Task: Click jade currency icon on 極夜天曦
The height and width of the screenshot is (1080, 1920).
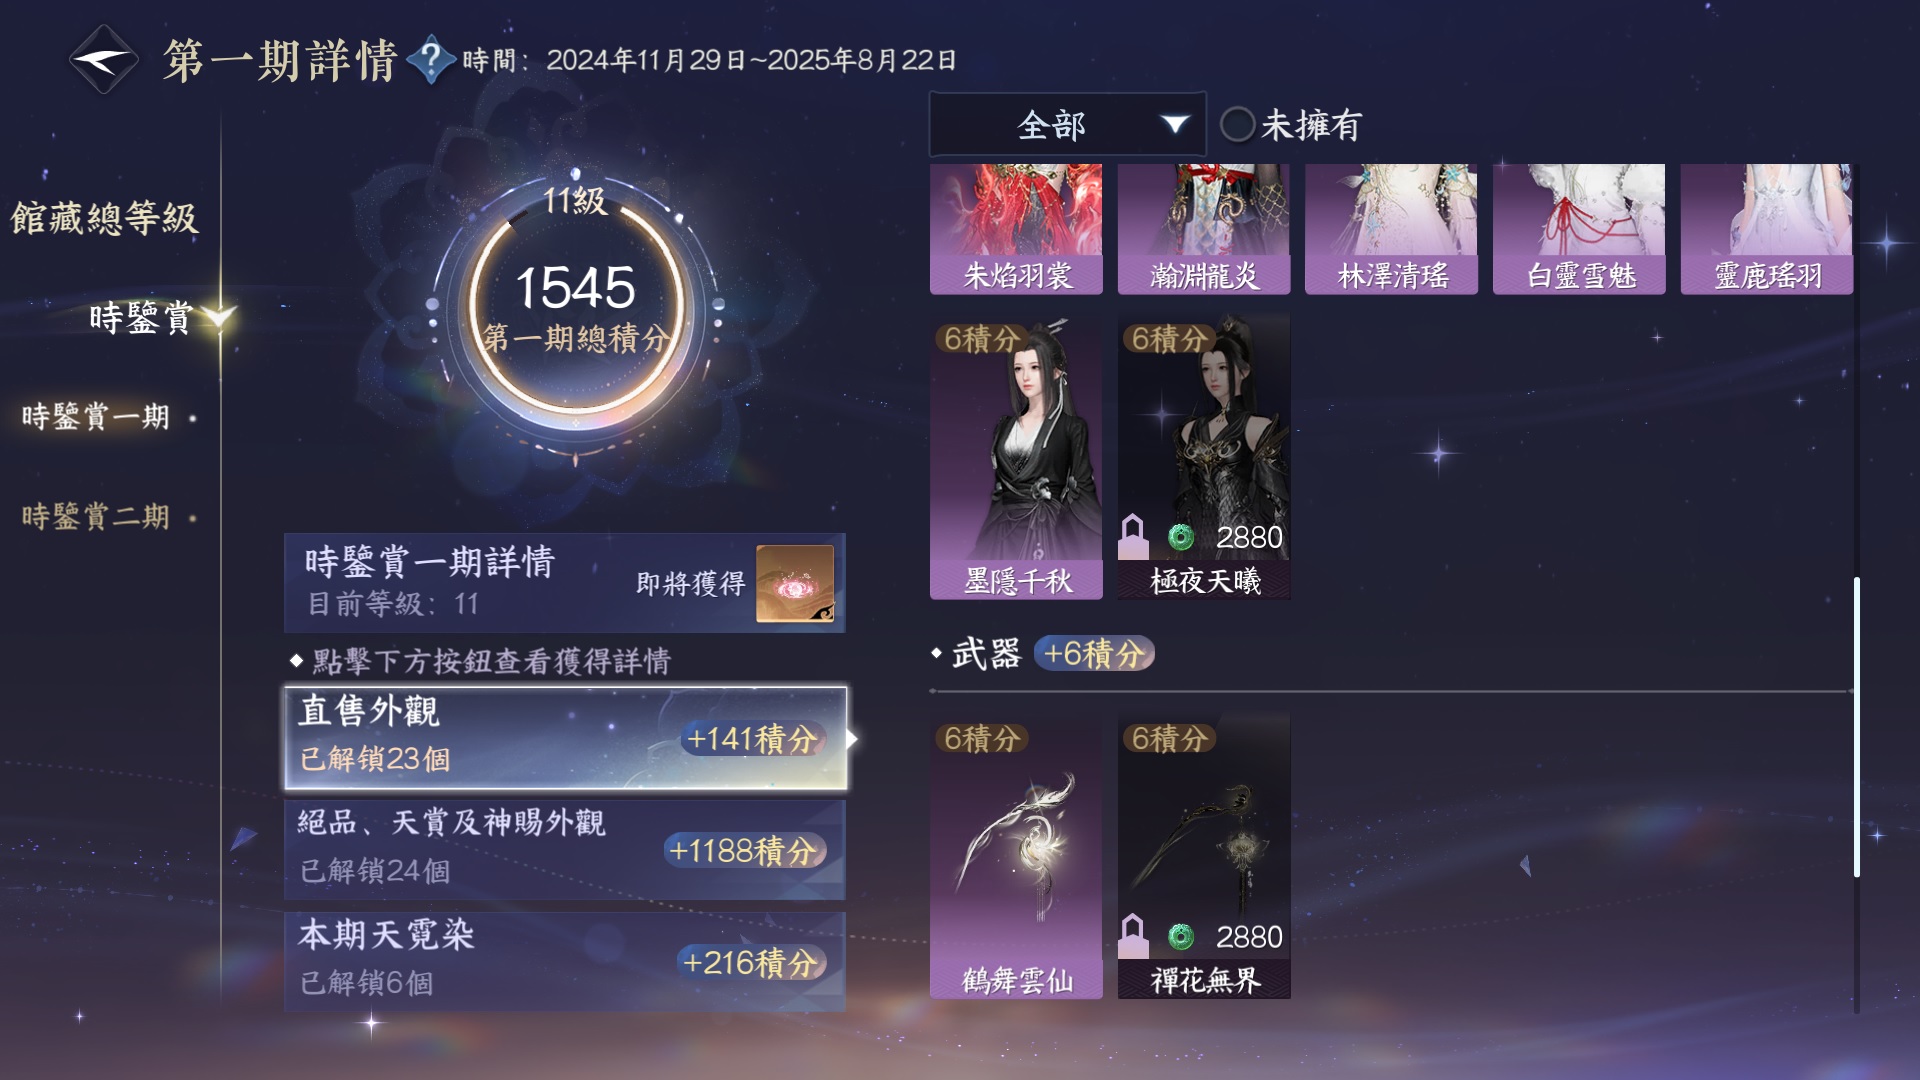Action: (x=1181, y=538)
